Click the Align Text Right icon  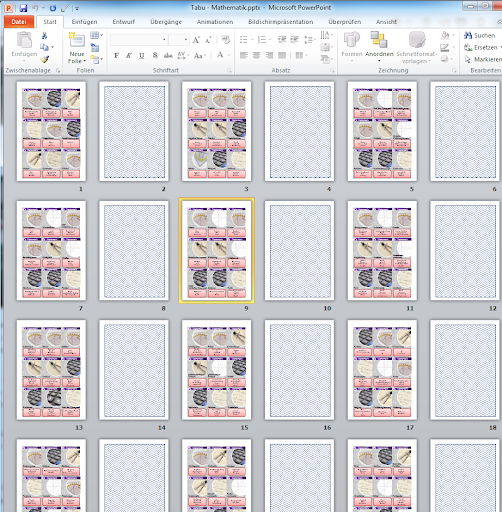coord(269,55)
